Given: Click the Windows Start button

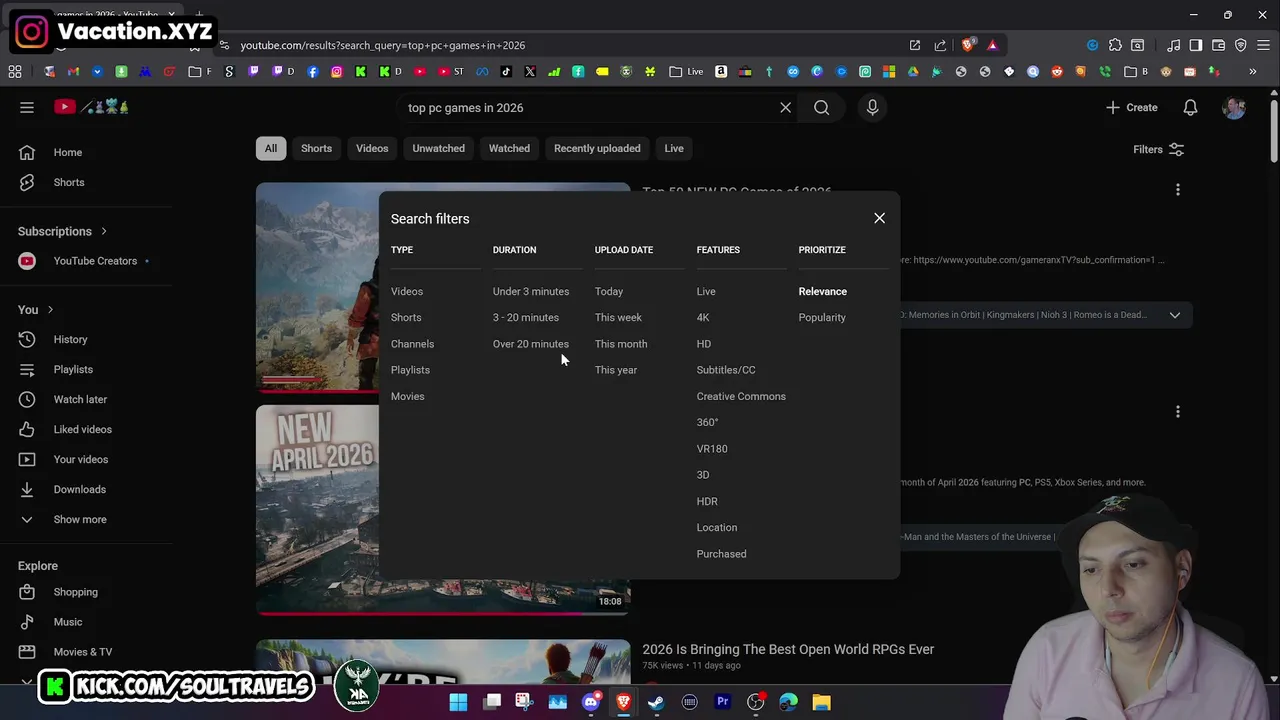Looking at the screenshot, I should (458, 702).
